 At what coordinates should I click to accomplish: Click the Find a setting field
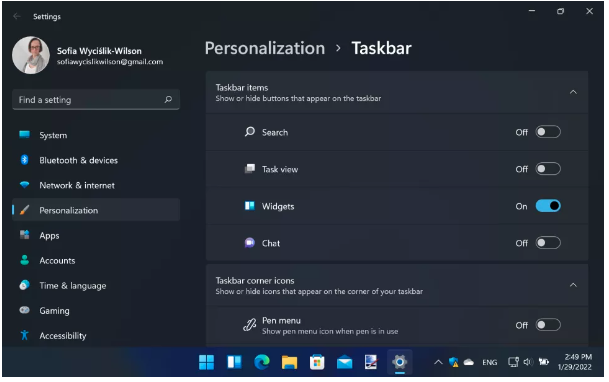point(96,100)
